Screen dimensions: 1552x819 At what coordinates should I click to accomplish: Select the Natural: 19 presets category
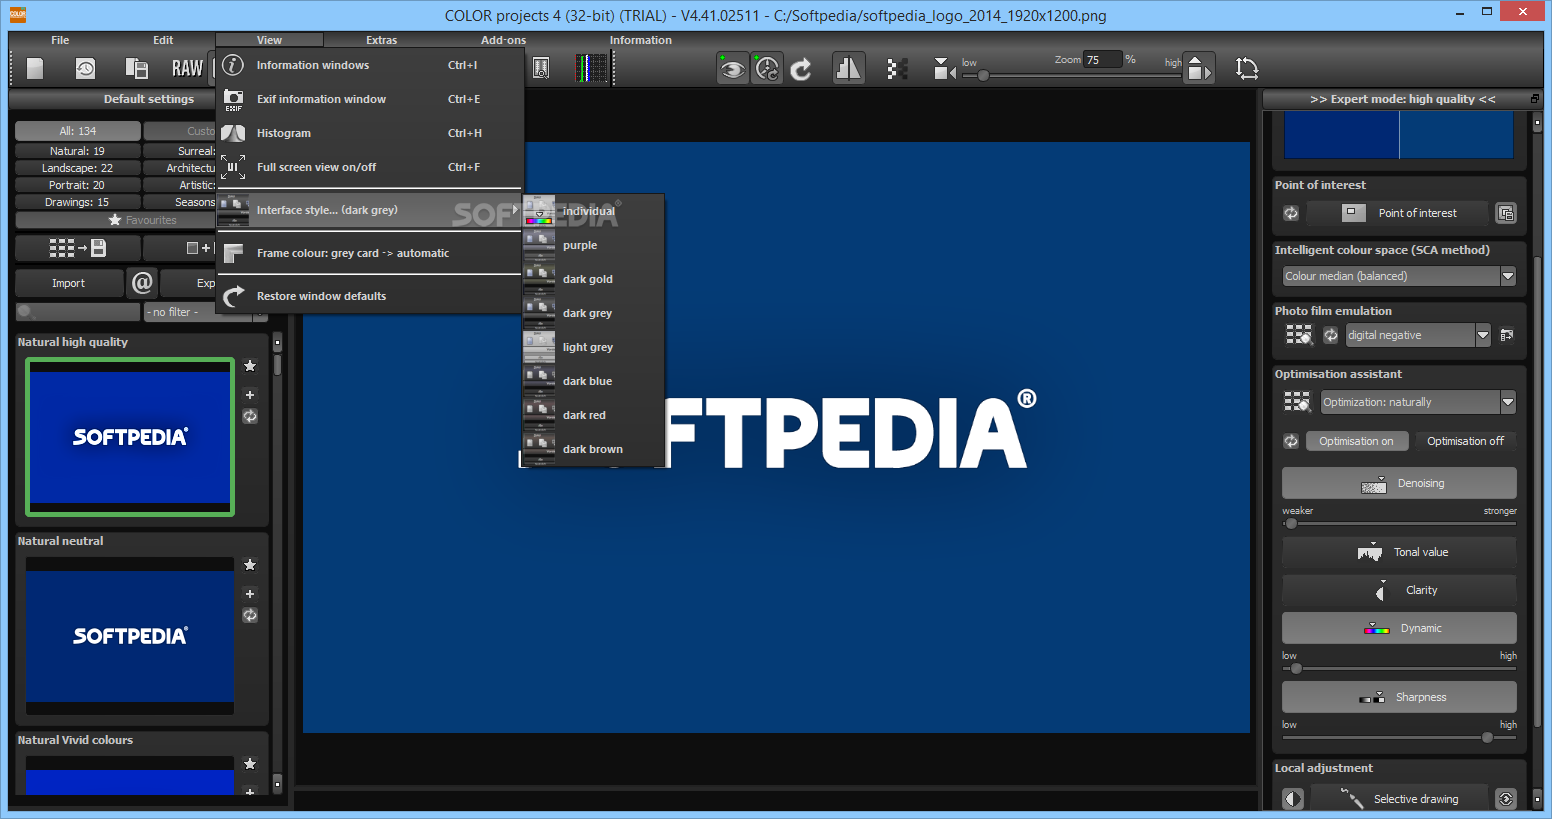point(78,151)
